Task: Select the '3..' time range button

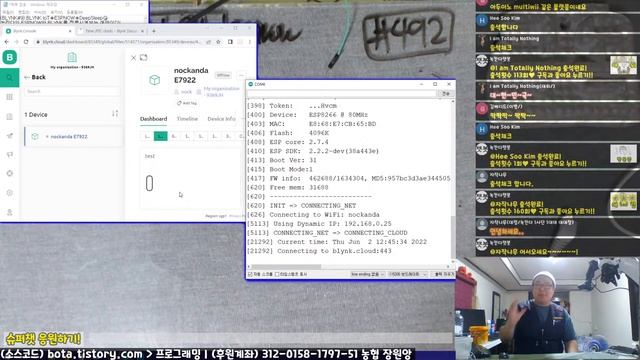Action: coord(228,136)
